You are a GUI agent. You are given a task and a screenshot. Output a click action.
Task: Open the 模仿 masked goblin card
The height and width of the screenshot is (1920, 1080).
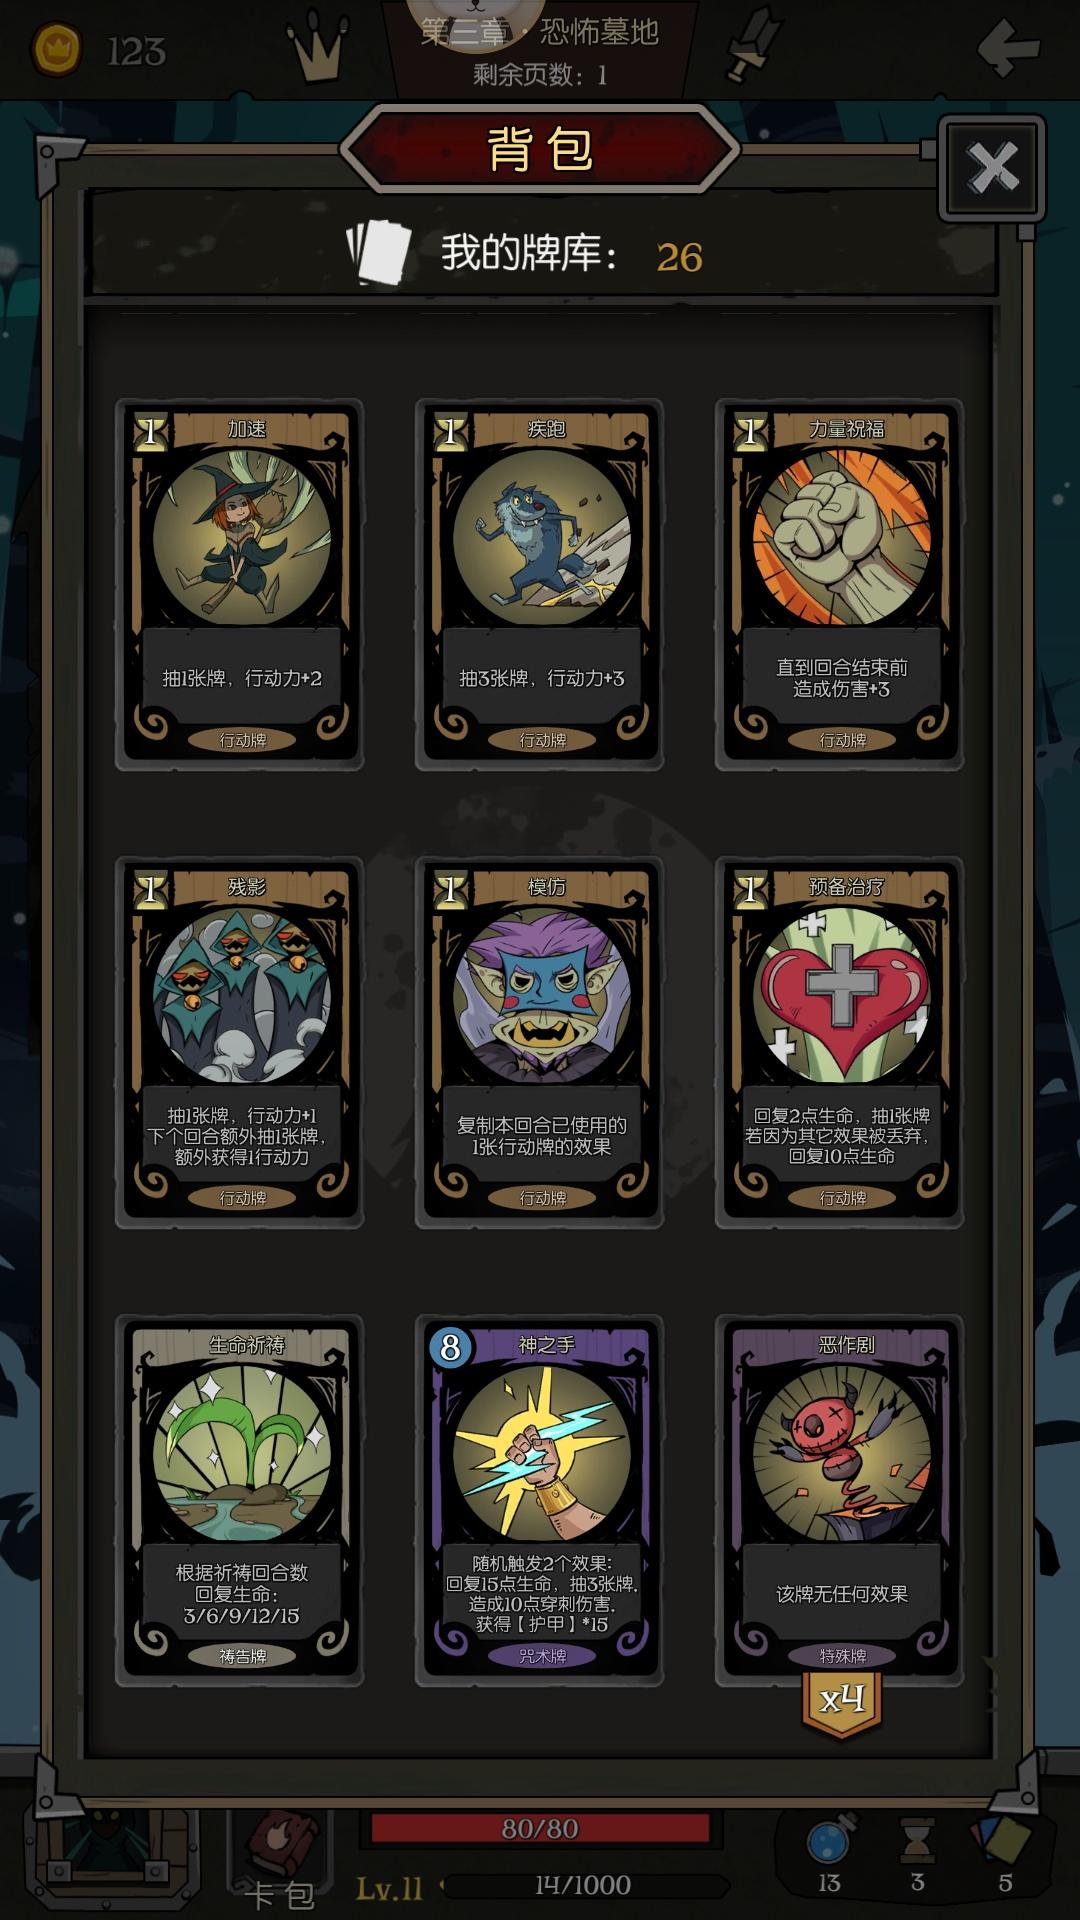click(x=540, y=1043)
